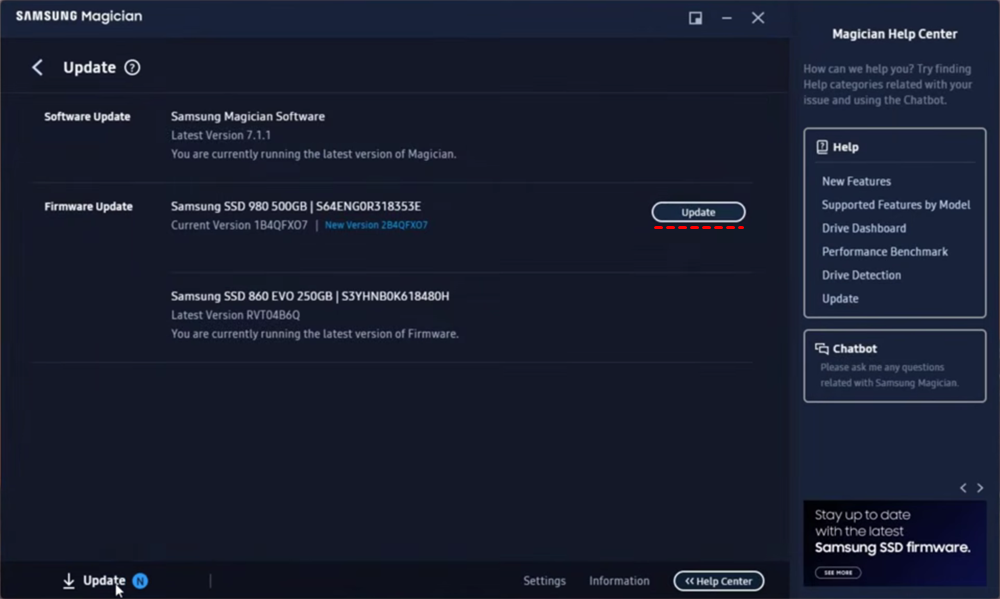The height and width of the screenshot is (599, 1000).
Task: Open Supported Features by Model help topic
Action: 895,205
